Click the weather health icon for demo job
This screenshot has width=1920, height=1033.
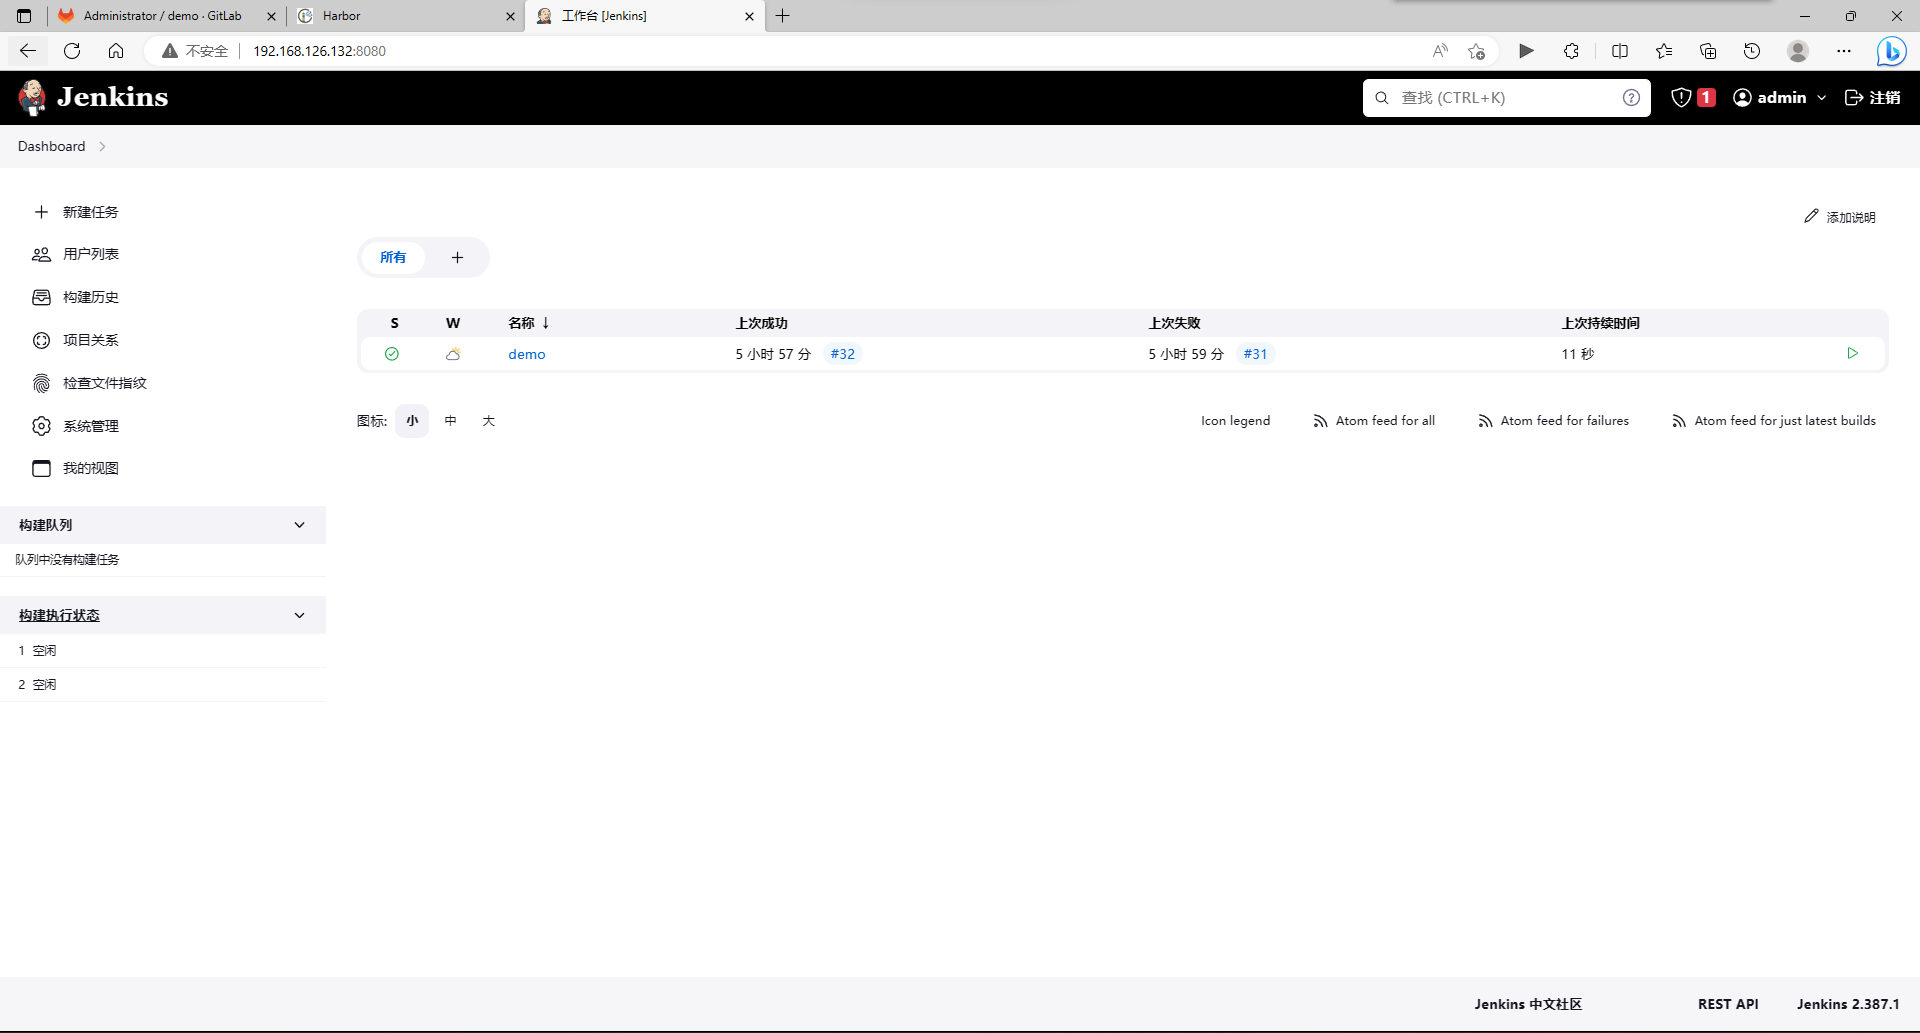point(453,353)
